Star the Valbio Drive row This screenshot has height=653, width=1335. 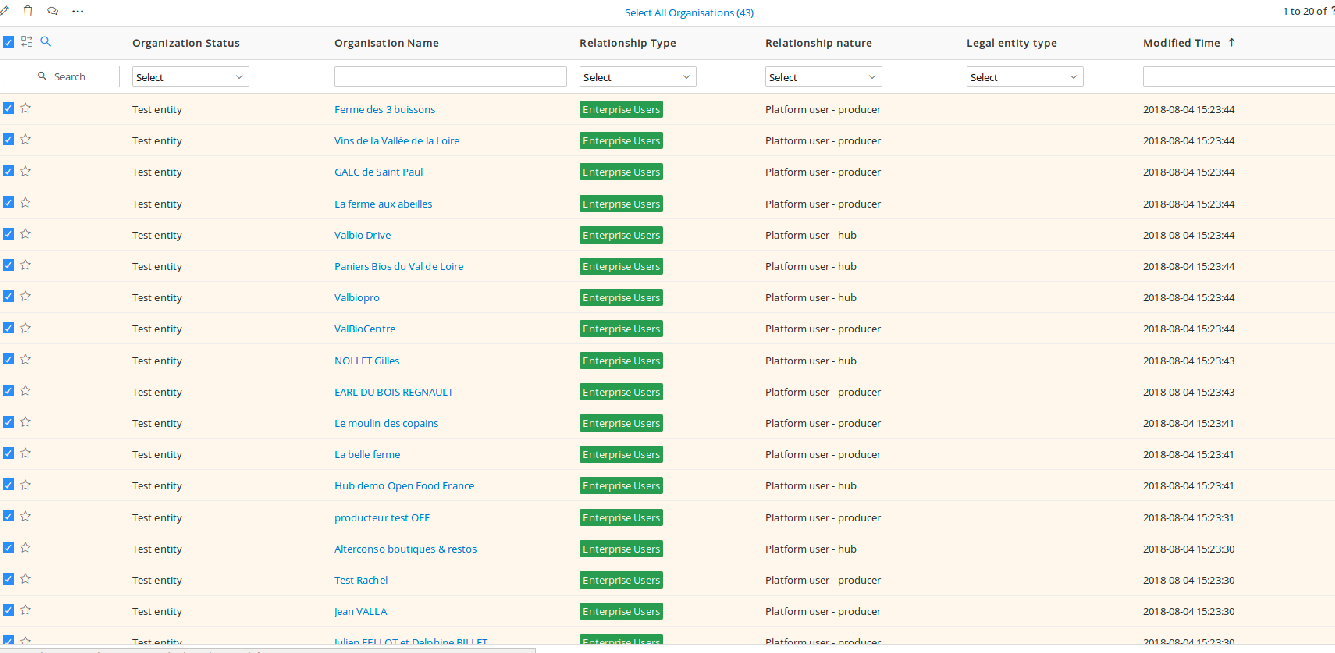pyautogui.click(x=26, y=234)
